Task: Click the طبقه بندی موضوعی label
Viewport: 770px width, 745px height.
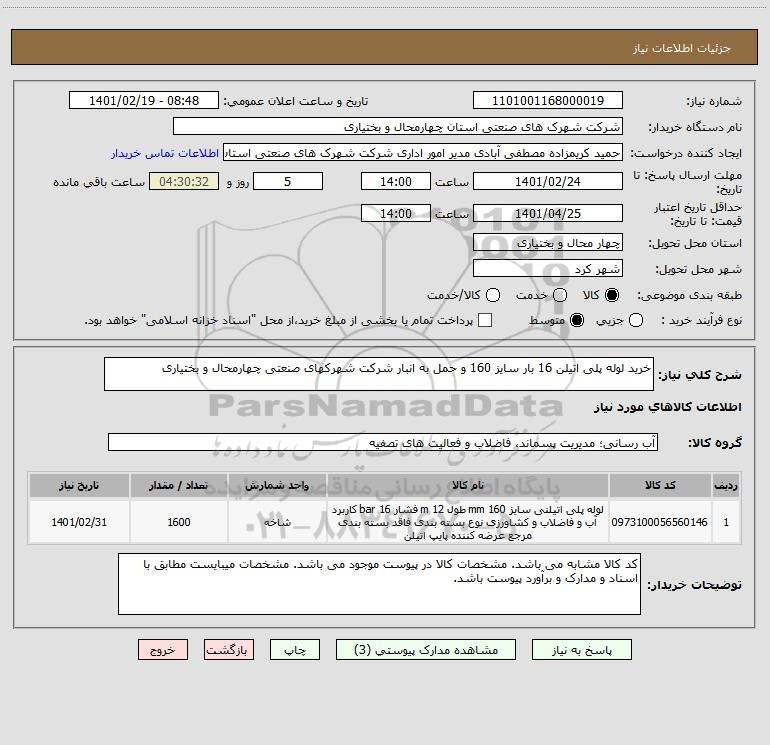Action: [x=689, y=295]
